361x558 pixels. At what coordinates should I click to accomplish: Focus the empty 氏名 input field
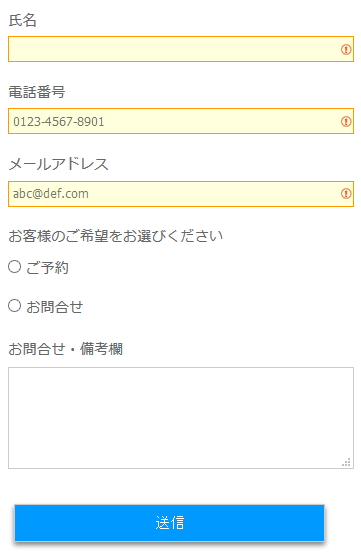coord(181,49)
